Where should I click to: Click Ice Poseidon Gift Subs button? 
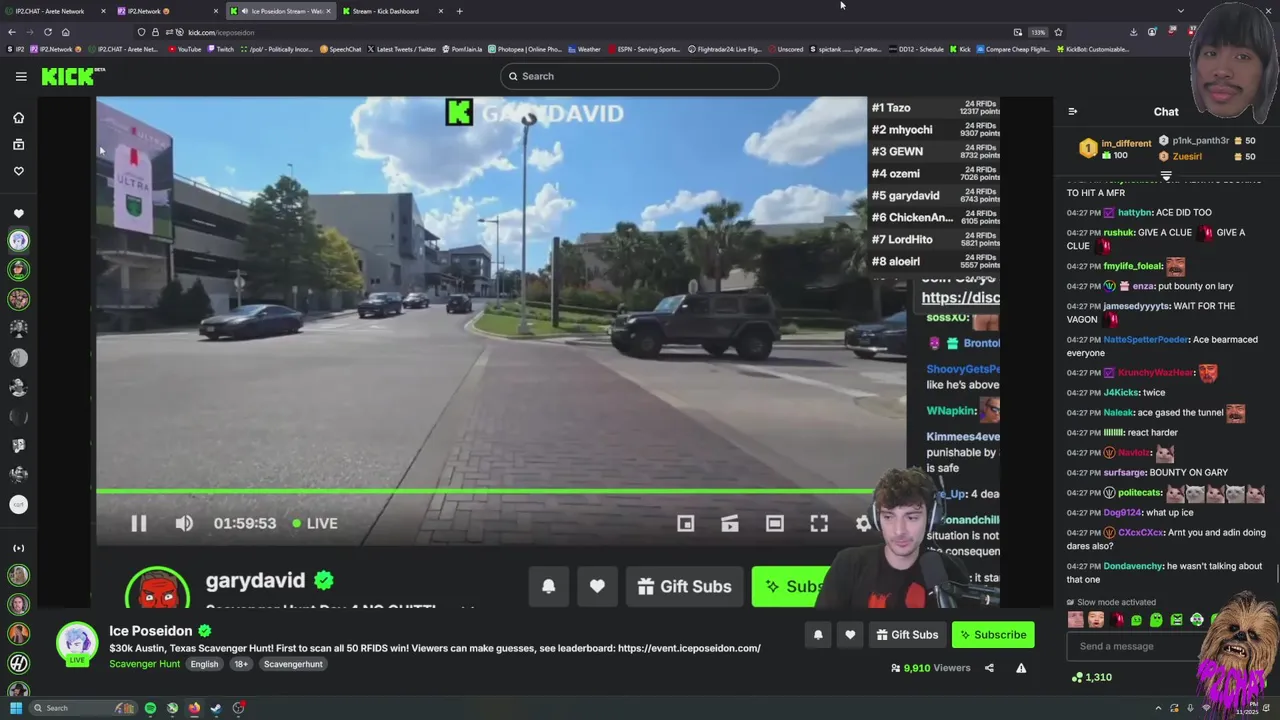(907, 635)
